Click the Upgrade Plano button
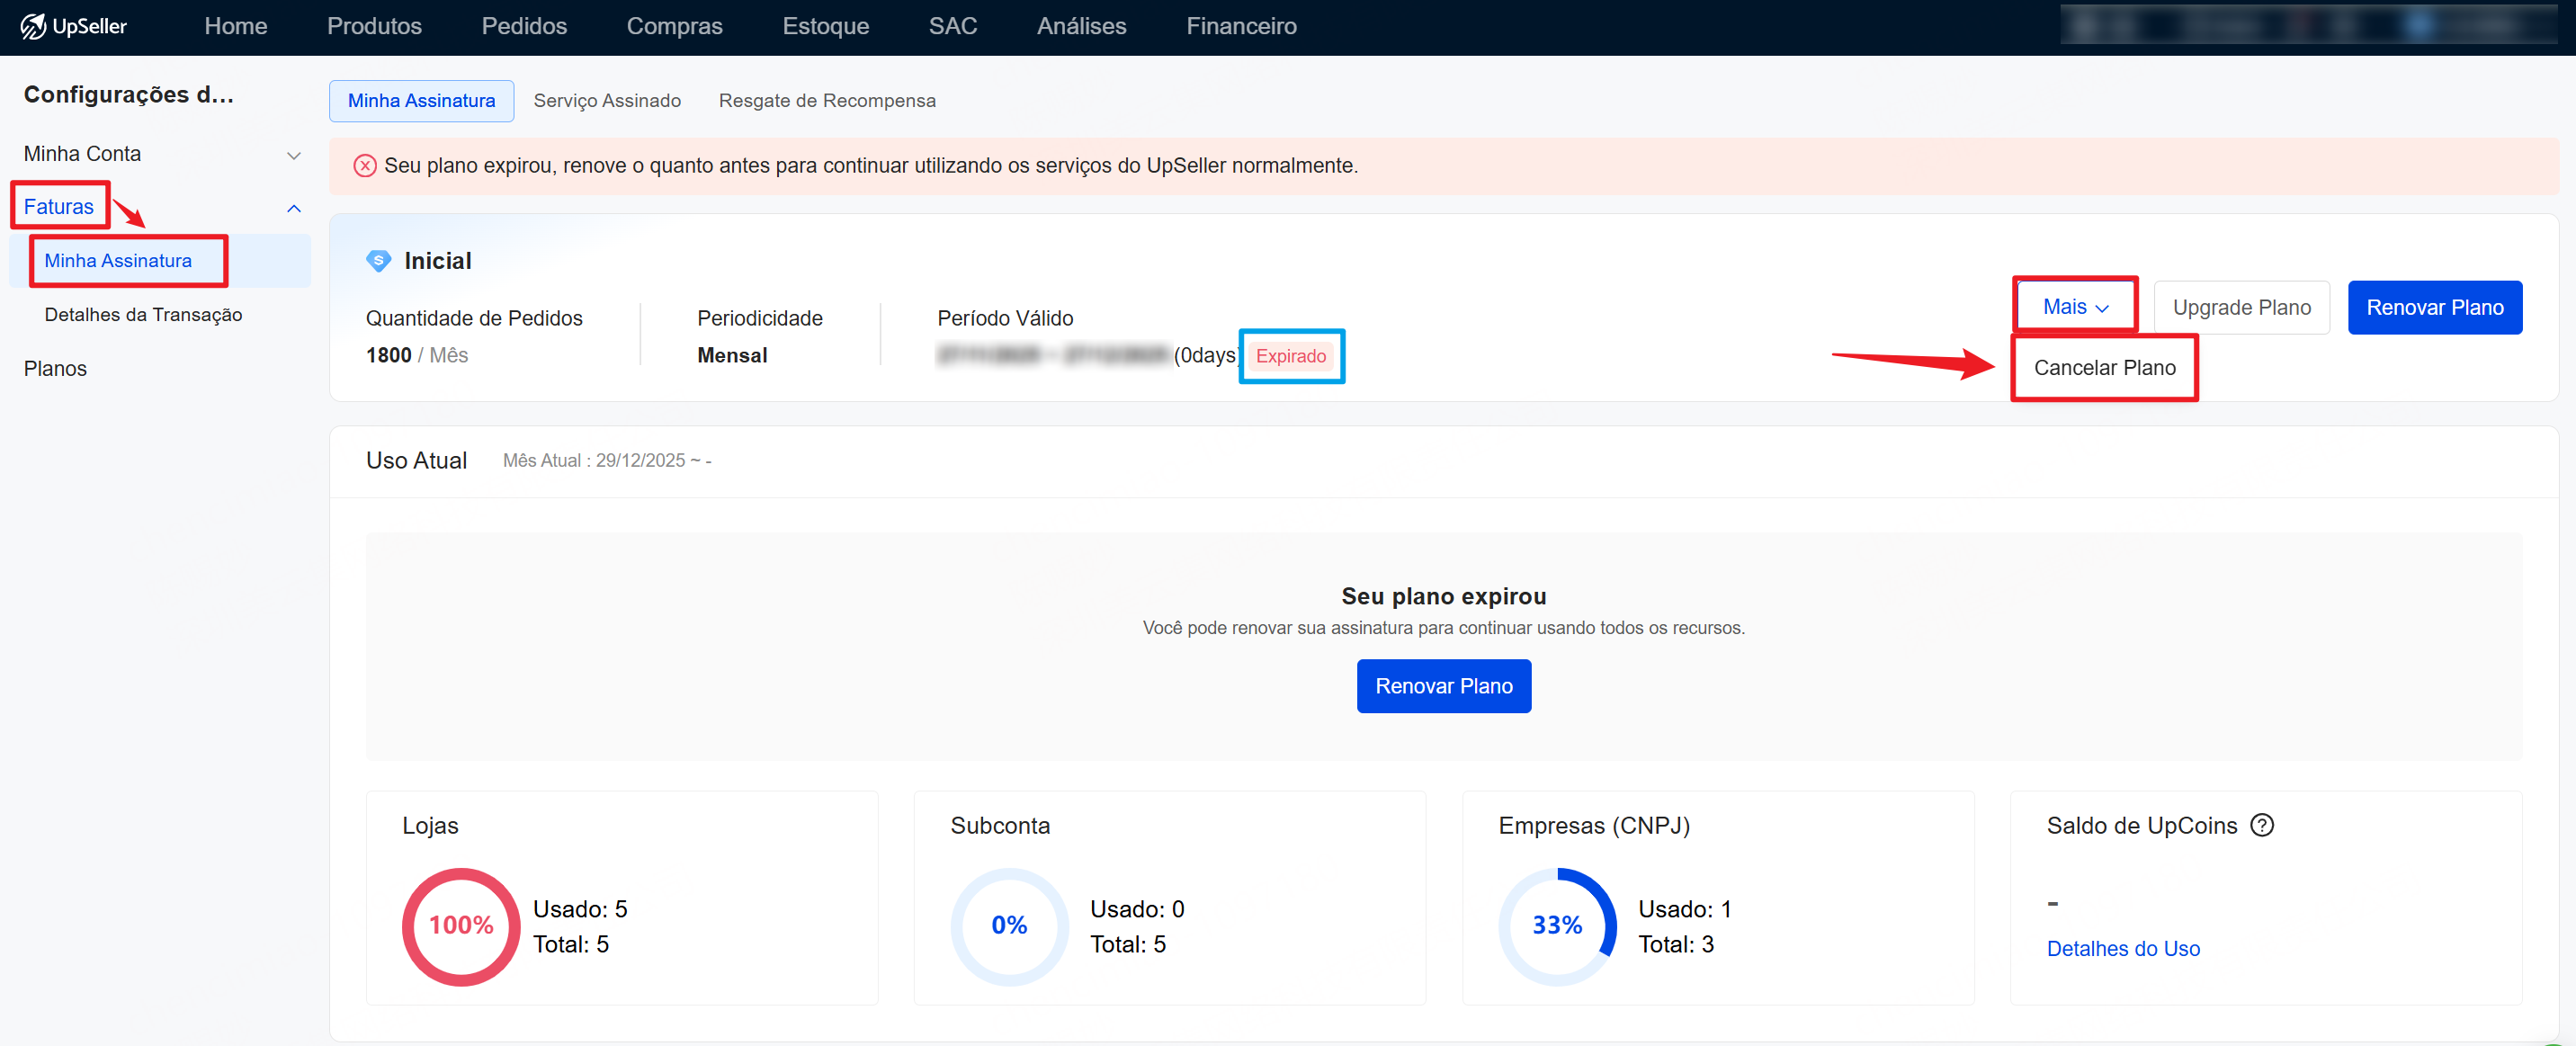The image size is (2576, 1046). [x=2241, y=308]
